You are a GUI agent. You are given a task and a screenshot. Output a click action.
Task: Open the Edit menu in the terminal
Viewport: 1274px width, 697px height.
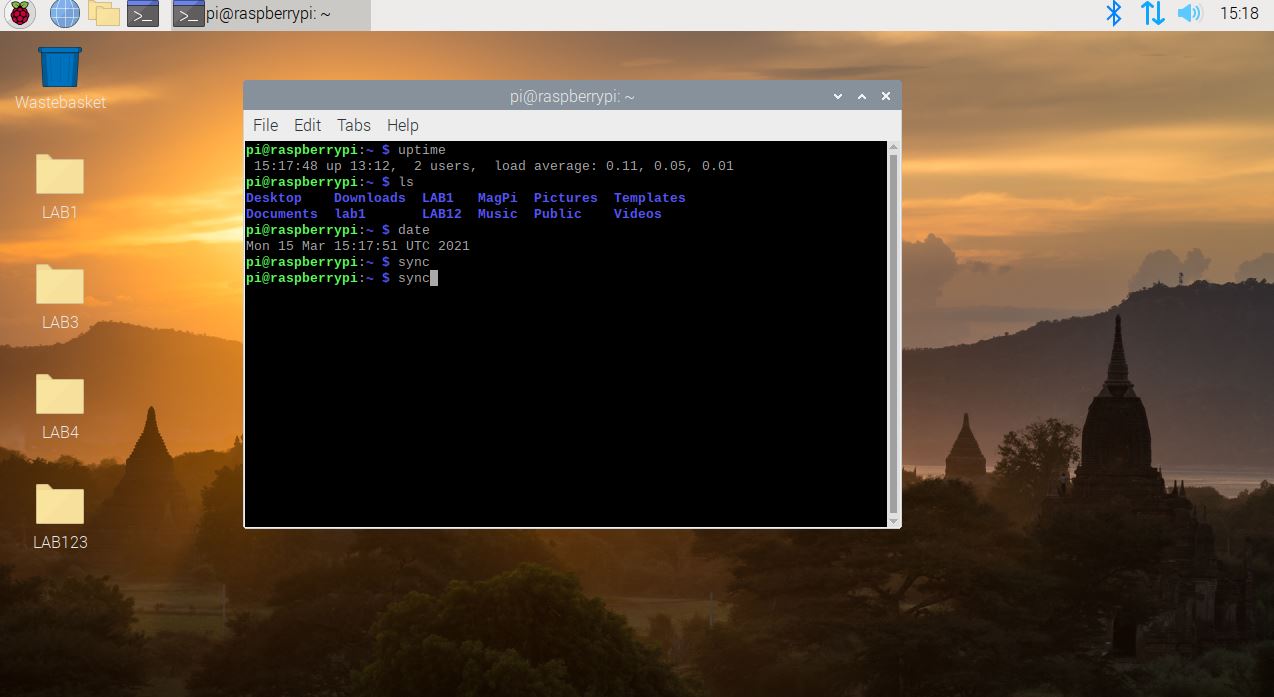click(307, 125)
